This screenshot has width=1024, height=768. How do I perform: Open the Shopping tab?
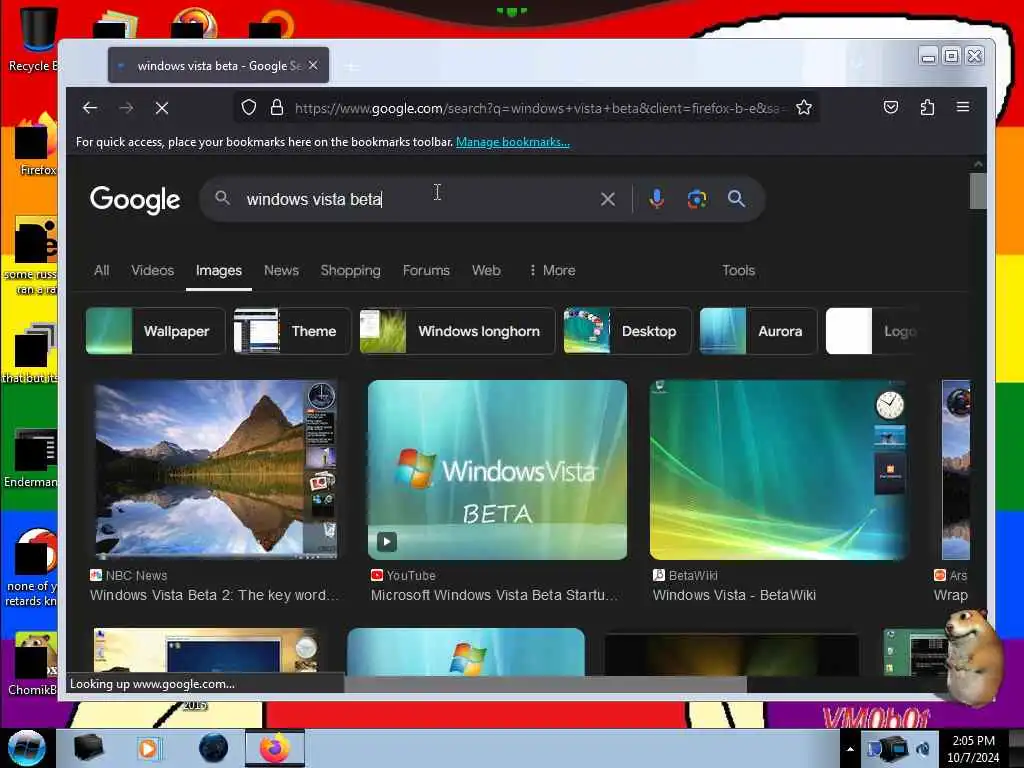point(350,270)
